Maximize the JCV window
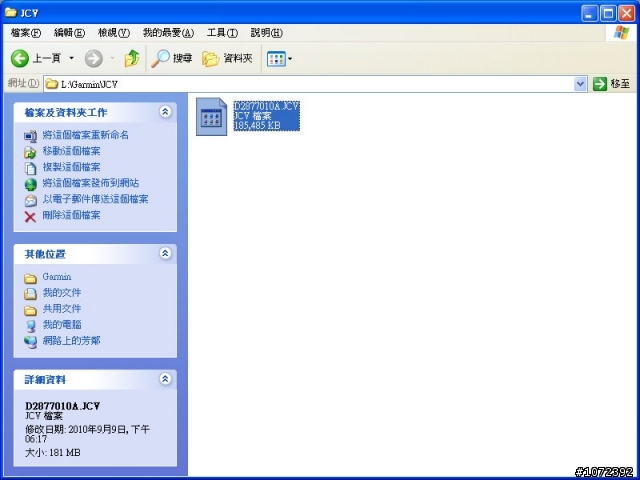Viewport: 640px width, 480px height. coord(608,14)
